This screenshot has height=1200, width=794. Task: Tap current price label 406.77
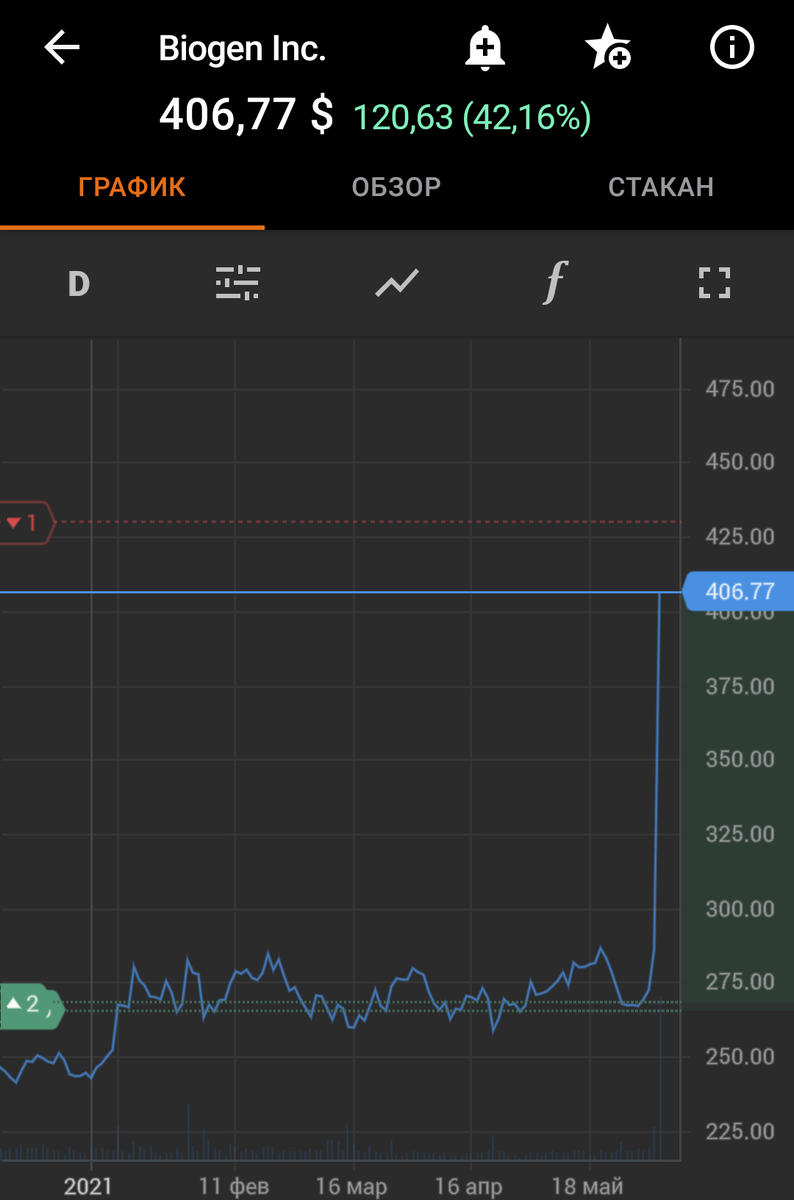point(738,592)
